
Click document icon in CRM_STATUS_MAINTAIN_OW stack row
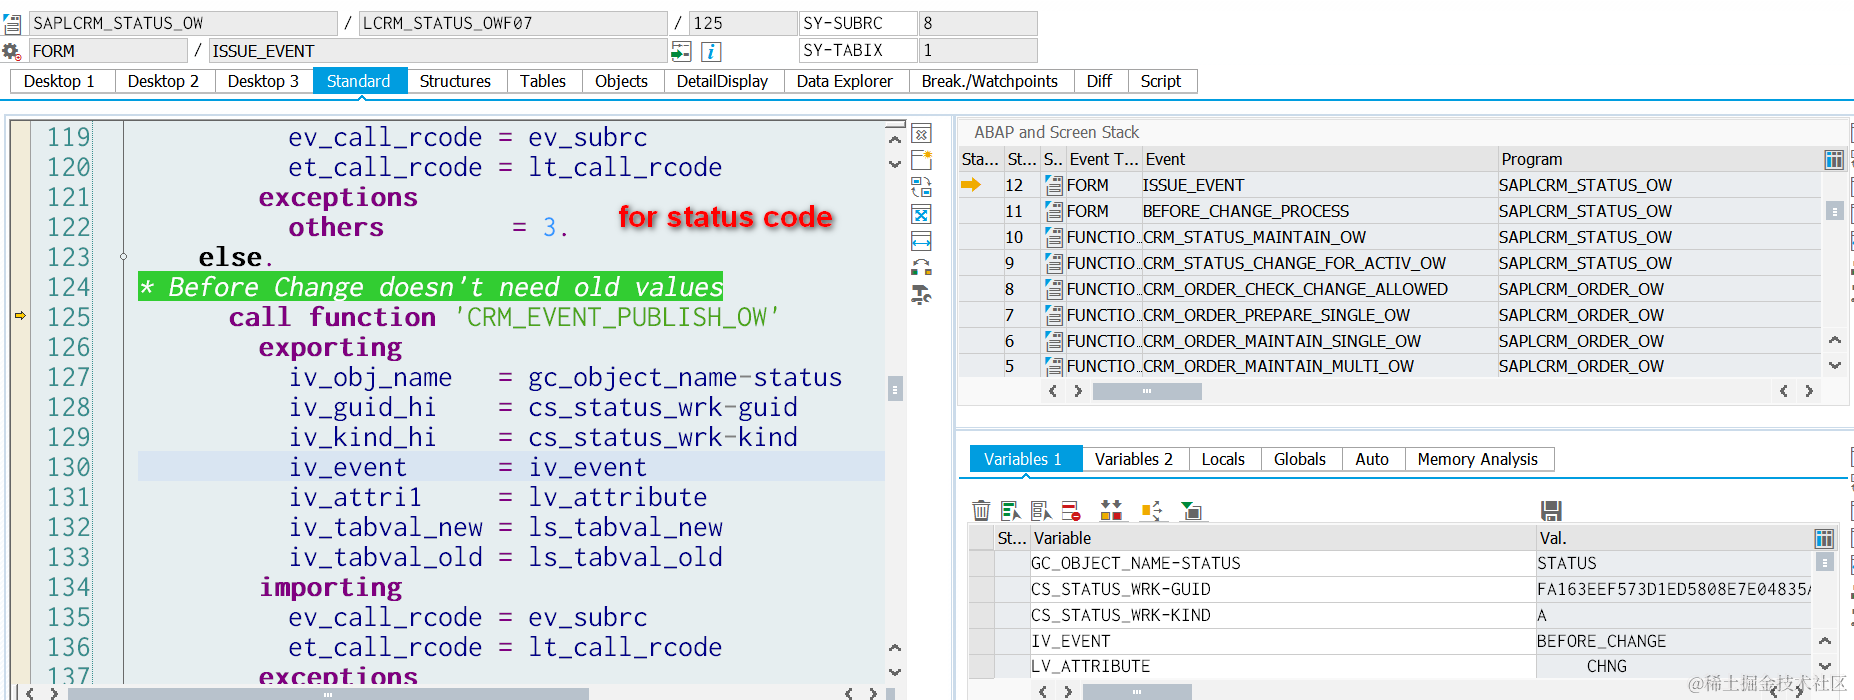pos(1053,237)
